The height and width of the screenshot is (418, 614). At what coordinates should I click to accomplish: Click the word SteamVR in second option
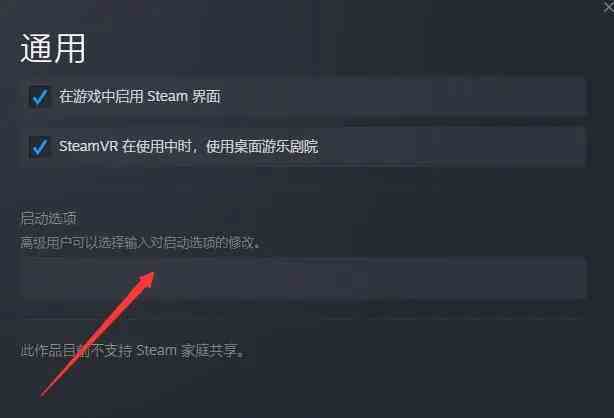(88, 147)
